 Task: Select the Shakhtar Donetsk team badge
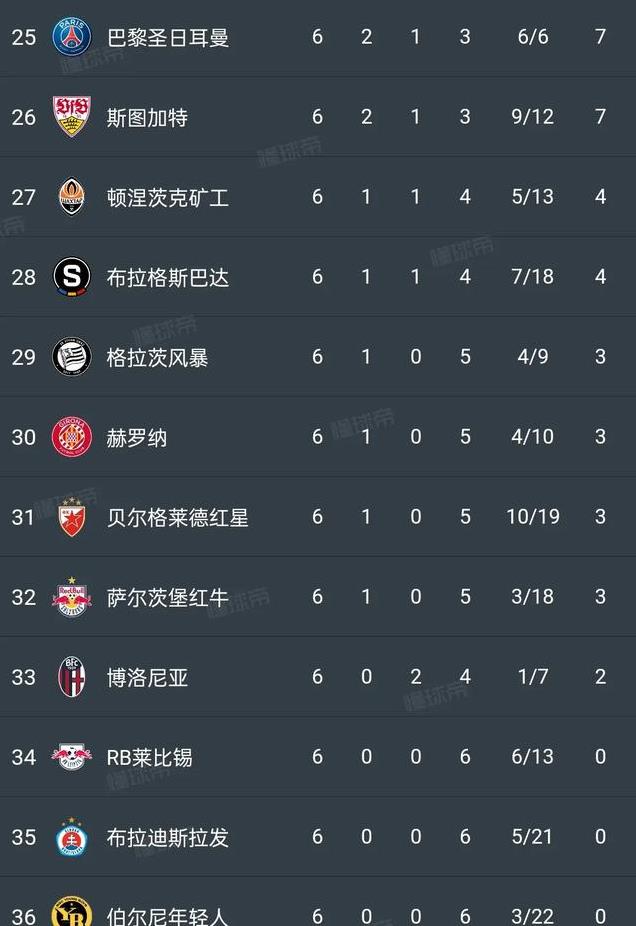(x=72, y=197)
